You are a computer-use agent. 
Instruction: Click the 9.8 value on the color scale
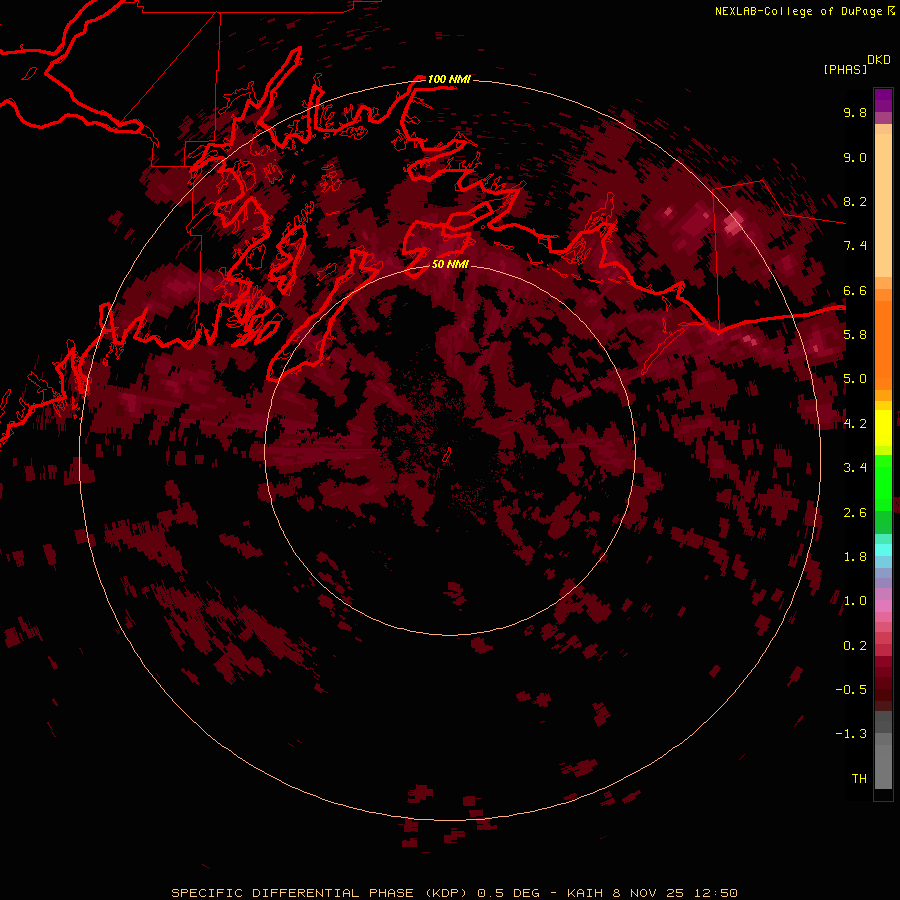coord(855,112)
